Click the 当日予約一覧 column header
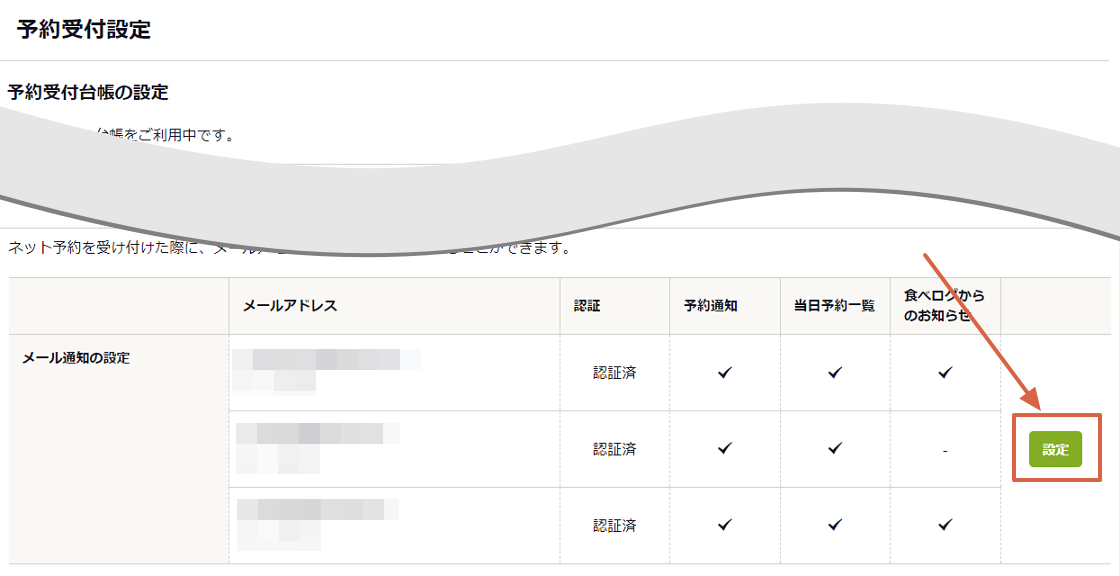Screen dimensions: 1120x576 coord(828,306)
